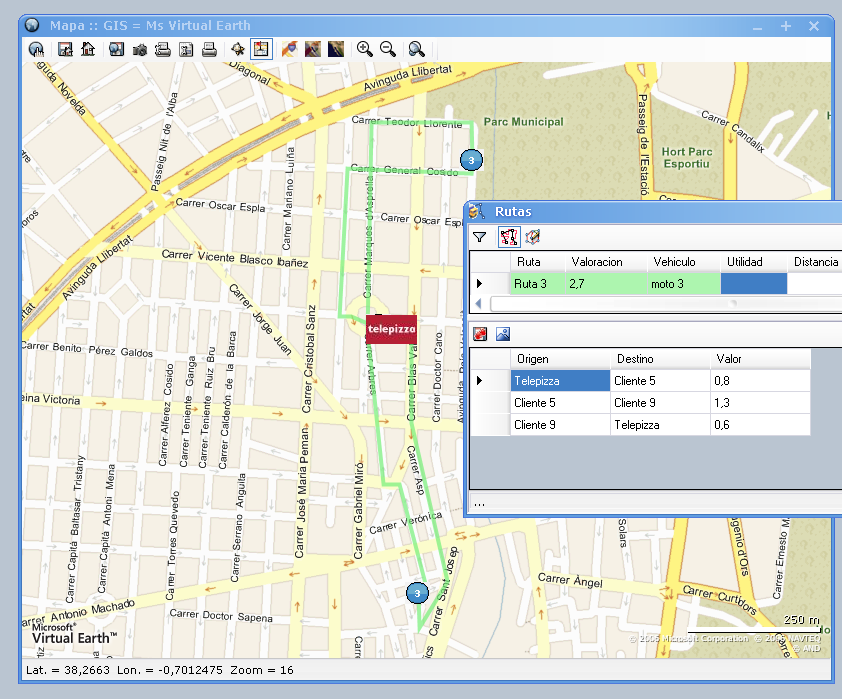Click the picture icon above Origen table

coord(503,334)
